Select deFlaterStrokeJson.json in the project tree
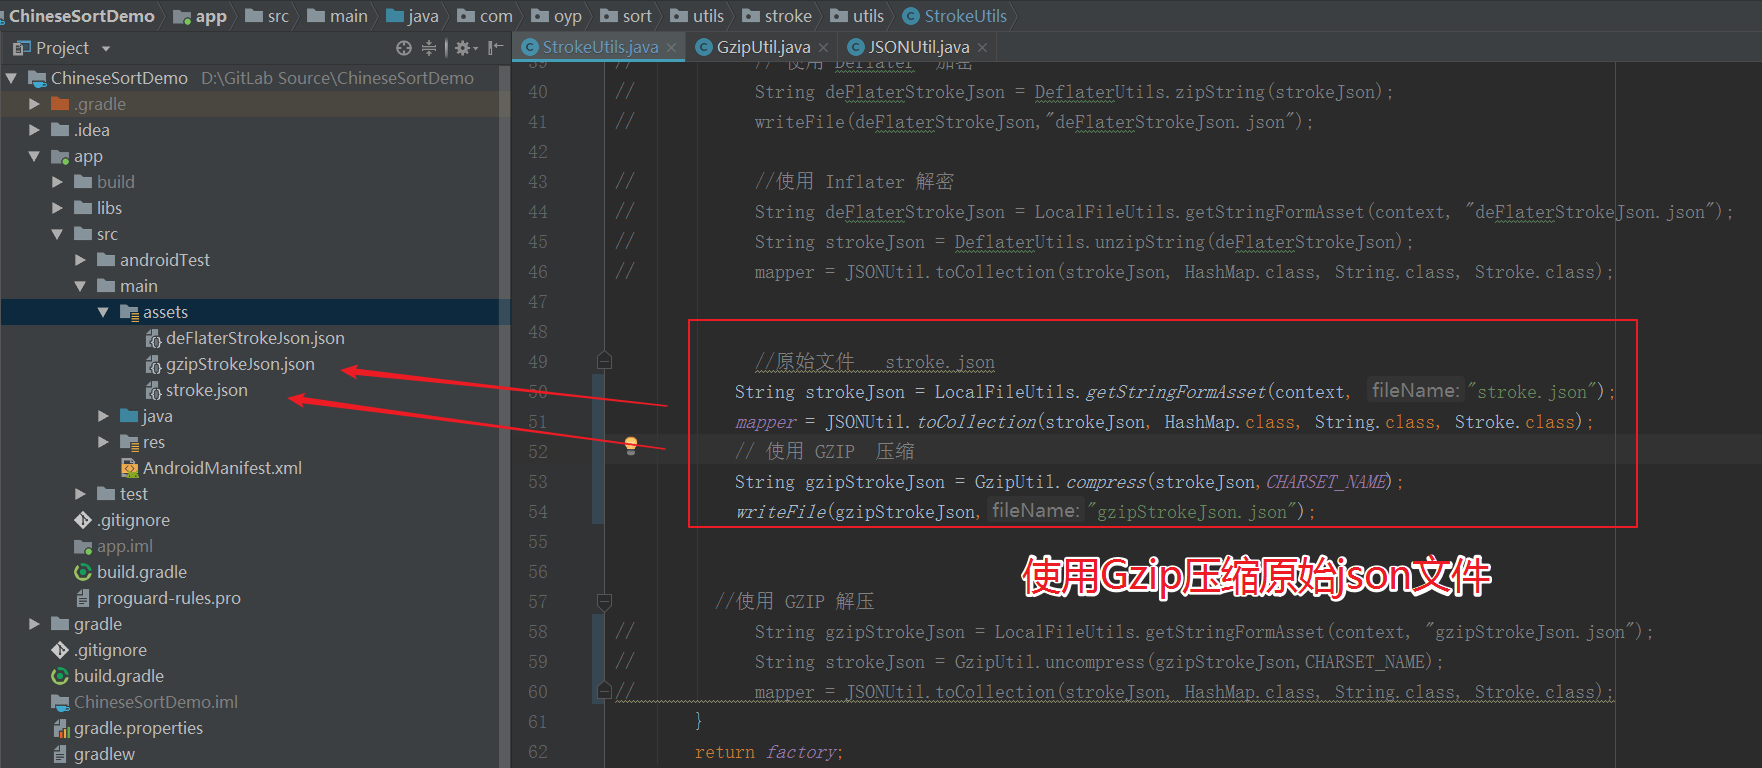This screenshot has width=1762, height=768. pyautogui.click(x=255, y=339)
